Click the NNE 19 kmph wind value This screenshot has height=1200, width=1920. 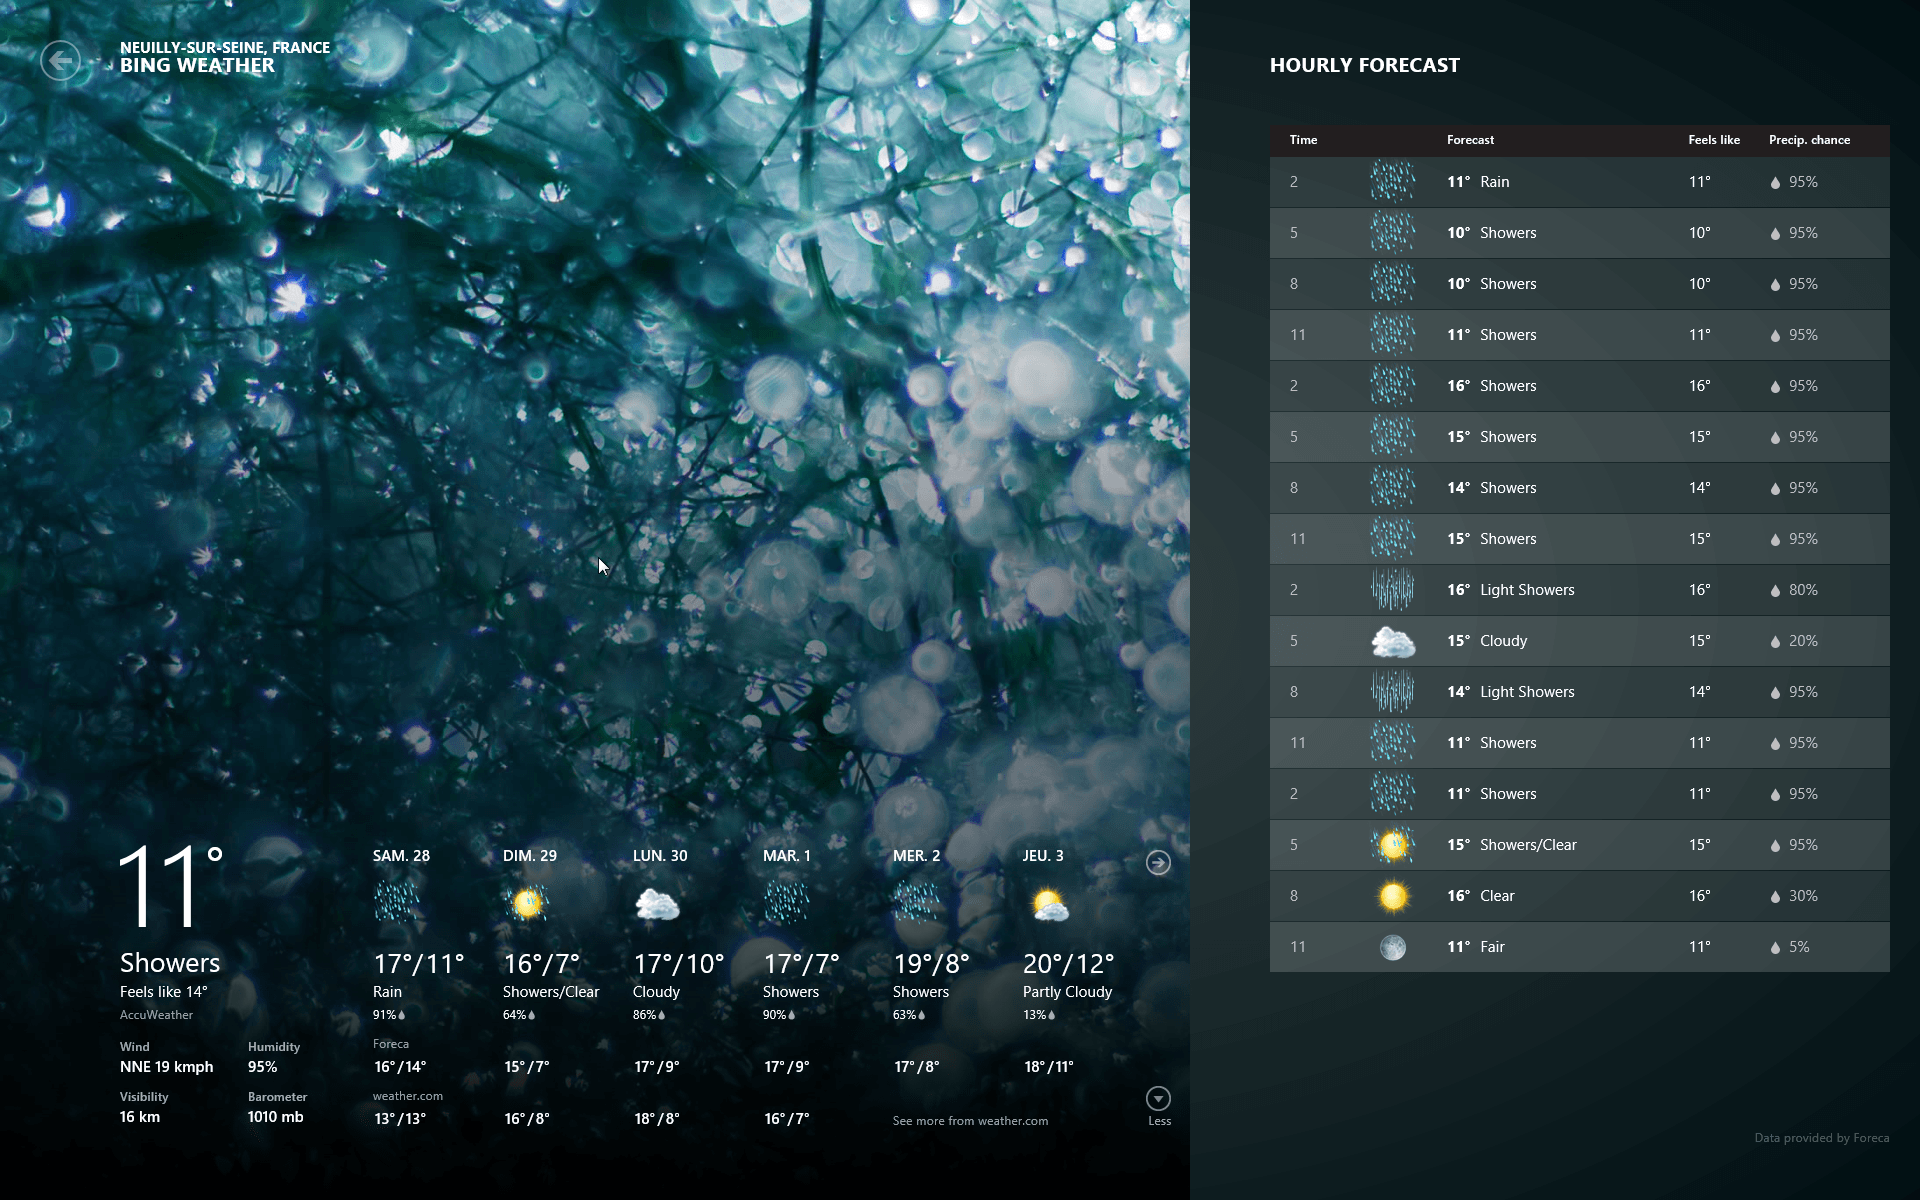[166, 1067]
